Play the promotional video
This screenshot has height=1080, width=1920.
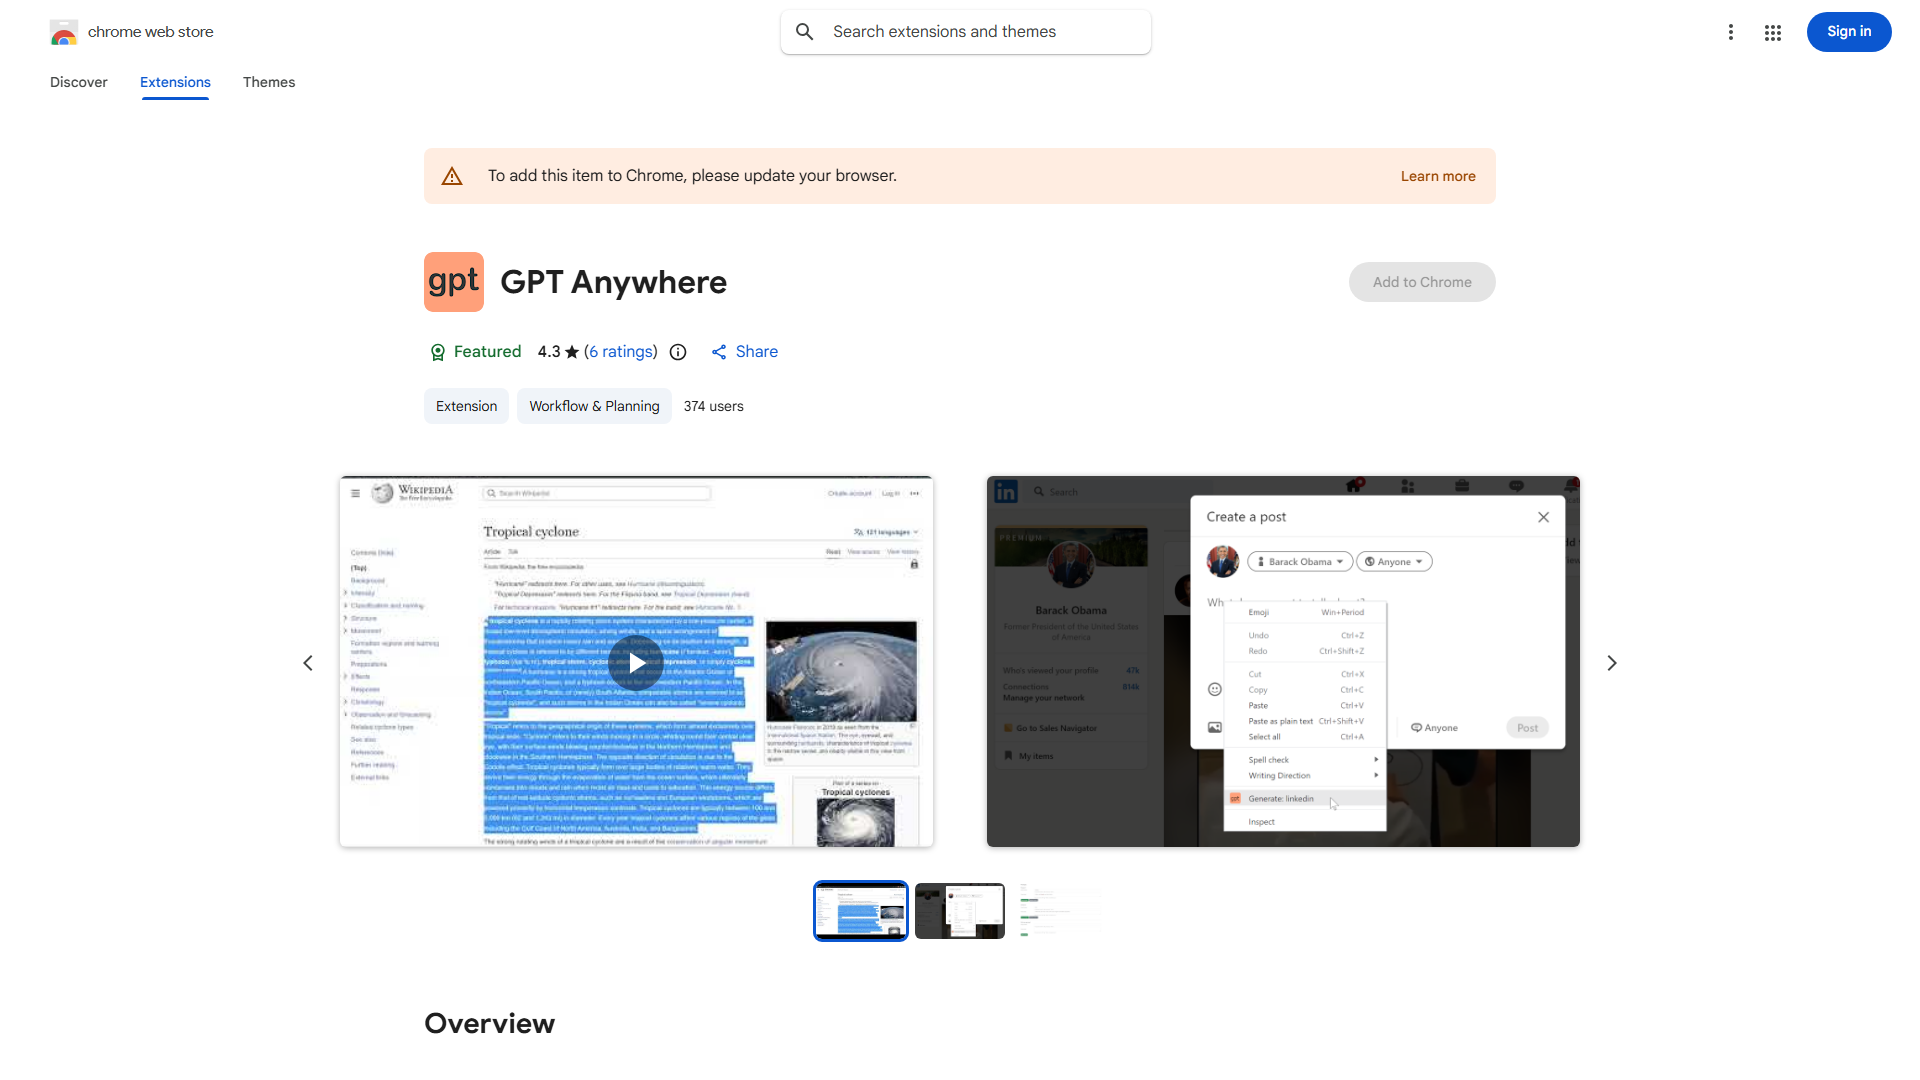[x=636, y=662]
